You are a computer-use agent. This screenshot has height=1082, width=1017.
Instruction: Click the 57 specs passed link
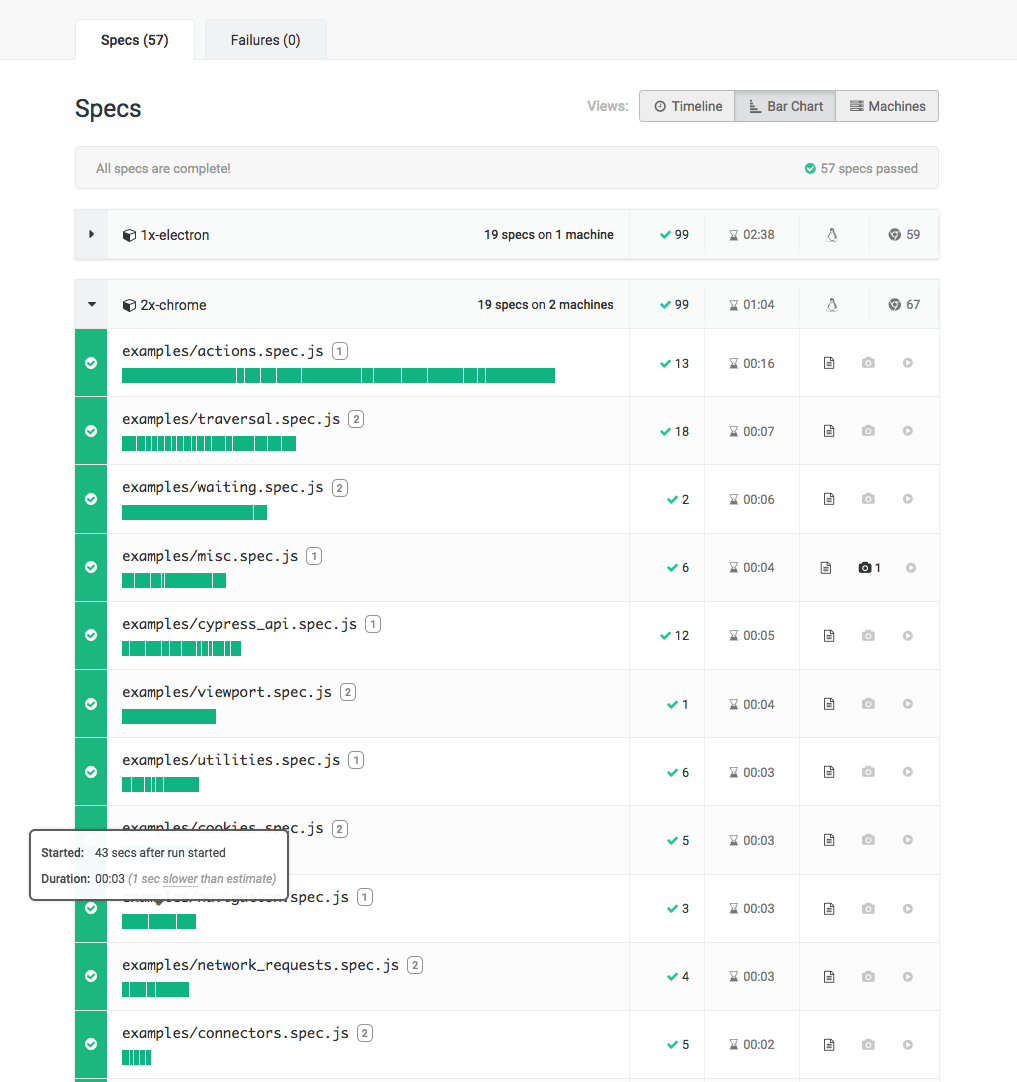[861, 168]
